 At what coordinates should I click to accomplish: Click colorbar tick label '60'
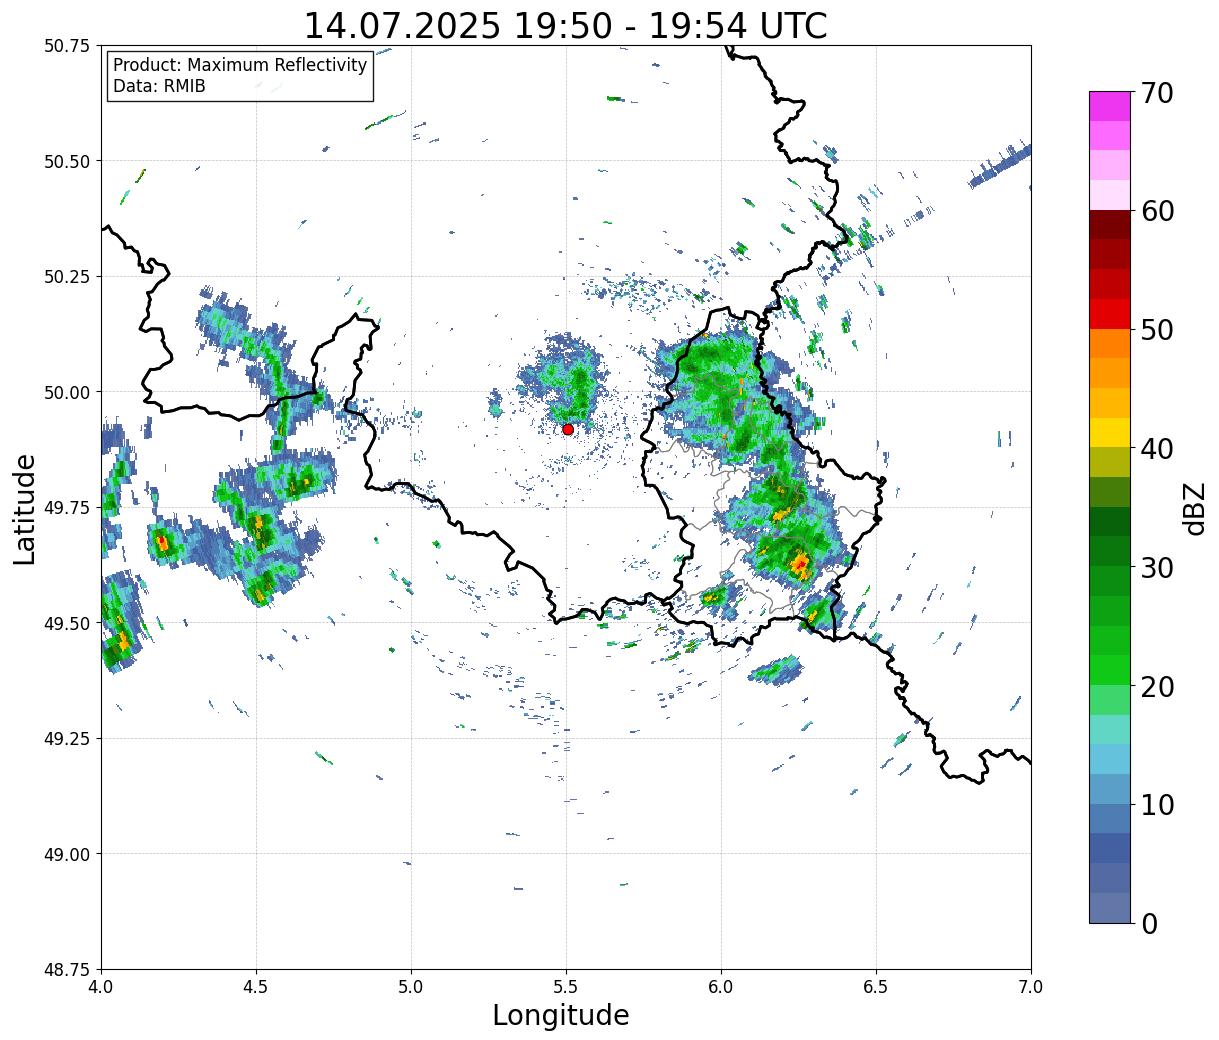click(x=1157, y=211)
